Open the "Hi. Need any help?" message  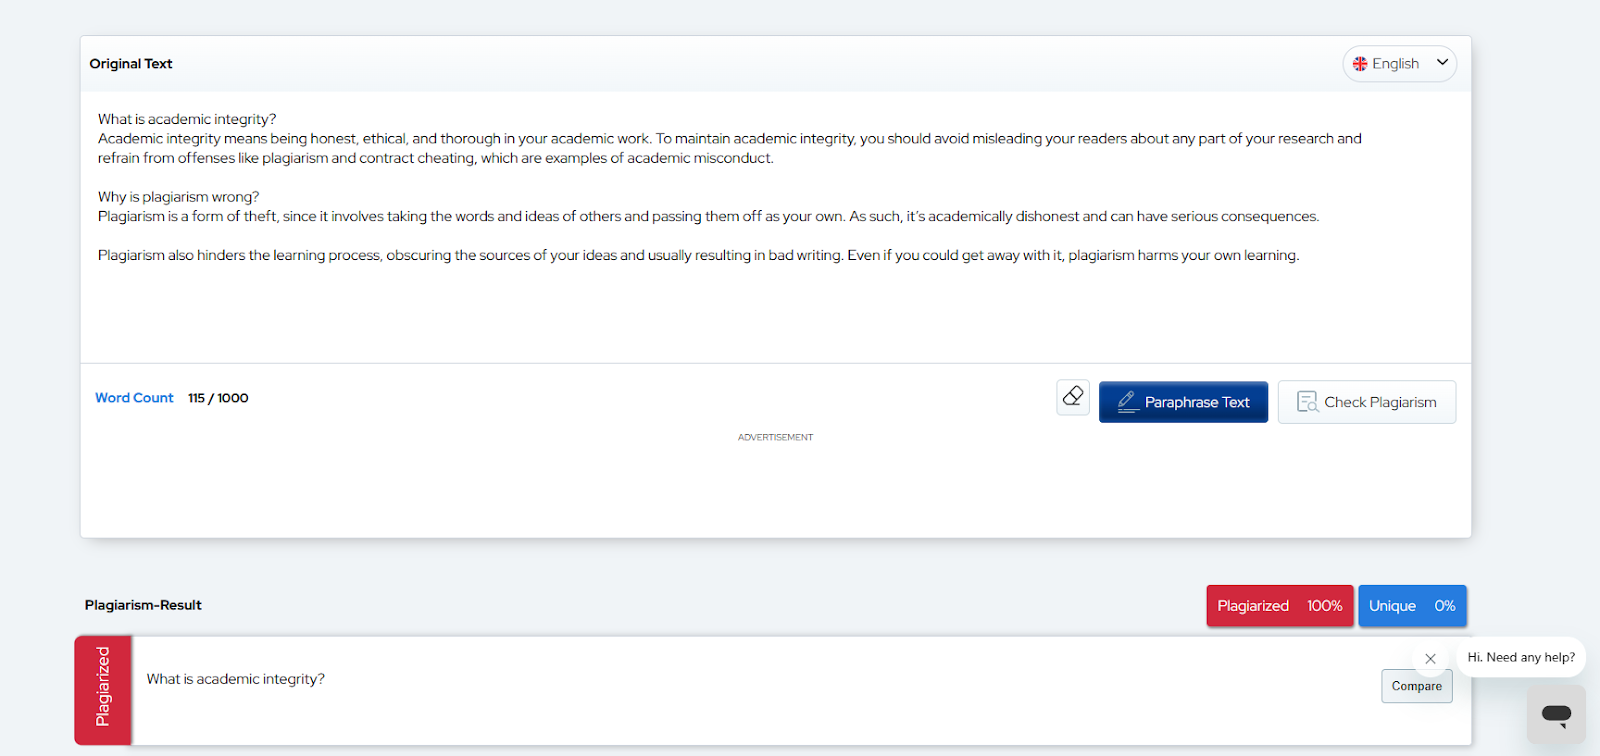pyautogui.click(x=1521, y=658)
